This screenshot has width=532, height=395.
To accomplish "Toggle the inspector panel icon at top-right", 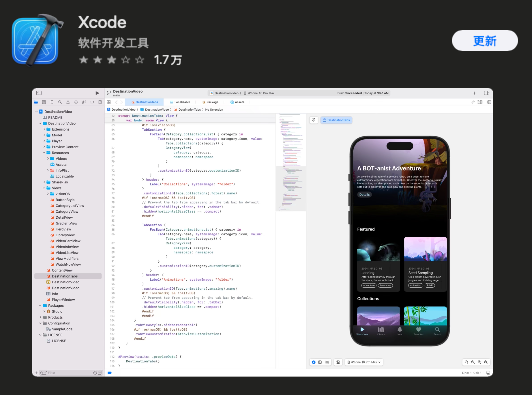I will coord(487,93).
